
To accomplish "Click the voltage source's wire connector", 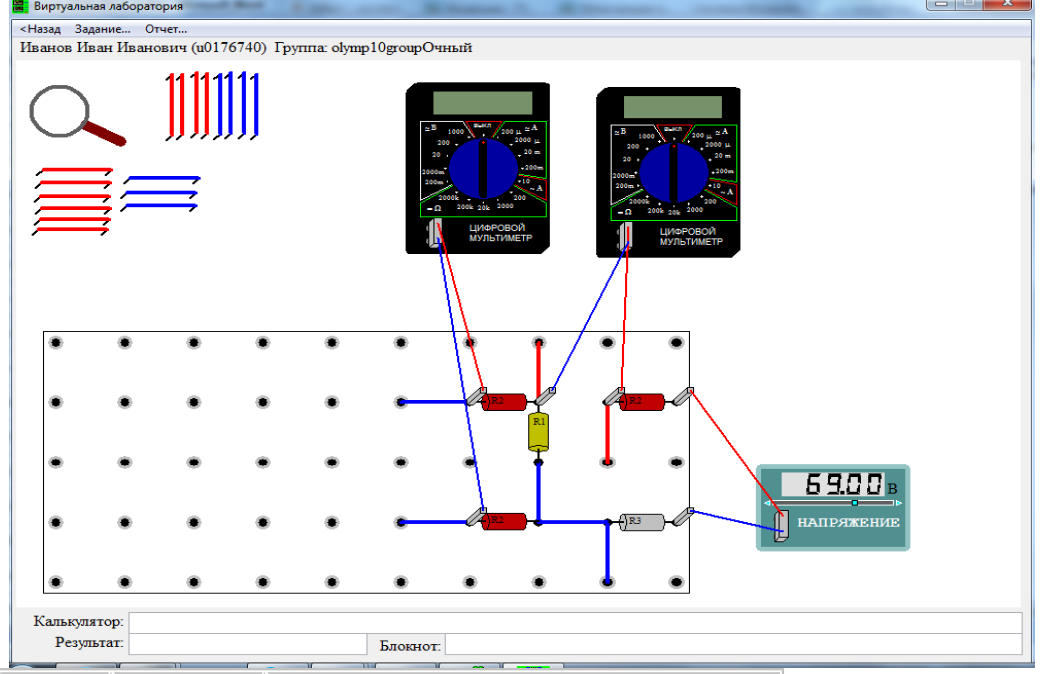I will tap(782, 526).
